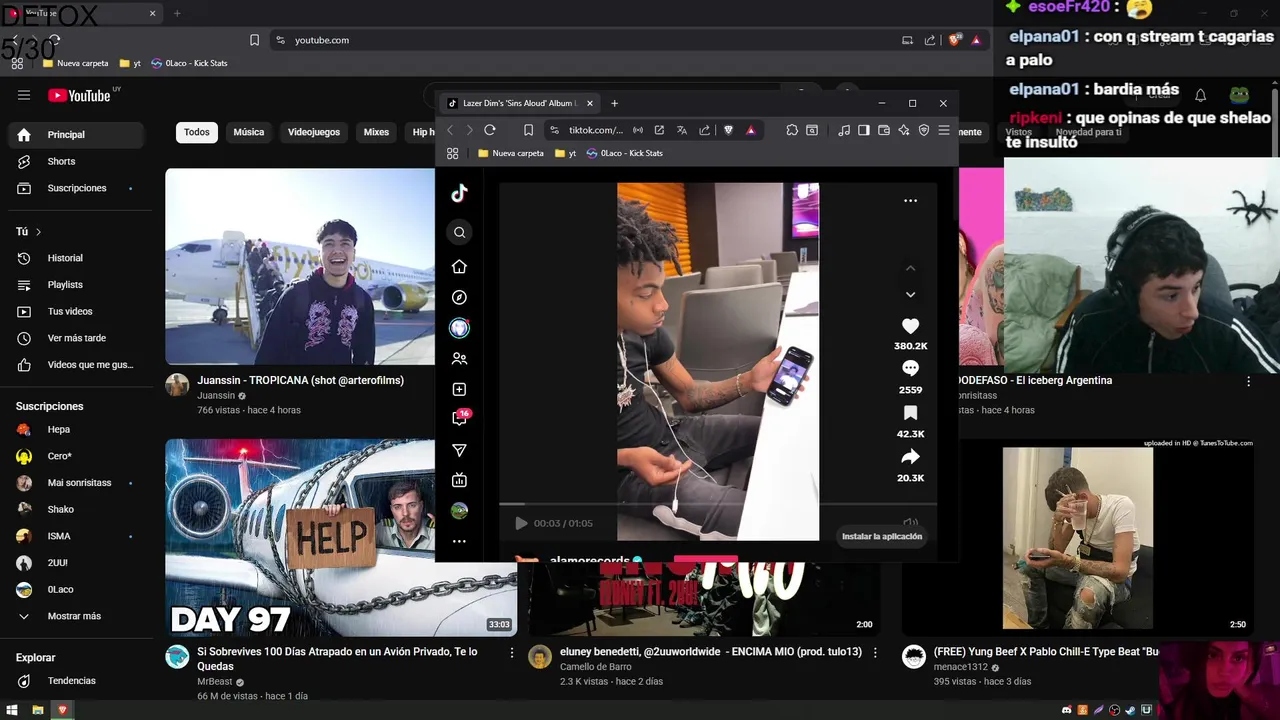
Task: Open extensions puzzle icon in TikTok window
Action: 792,130
